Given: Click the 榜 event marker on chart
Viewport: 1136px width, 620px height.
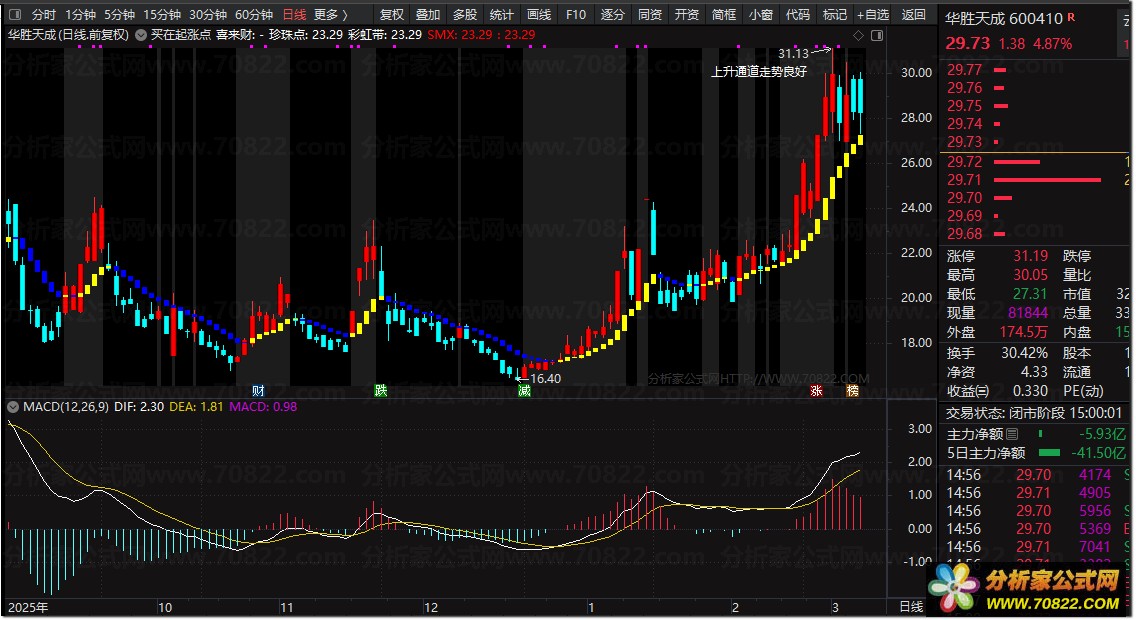Looking at the screenshot, I should pos(852,390).
